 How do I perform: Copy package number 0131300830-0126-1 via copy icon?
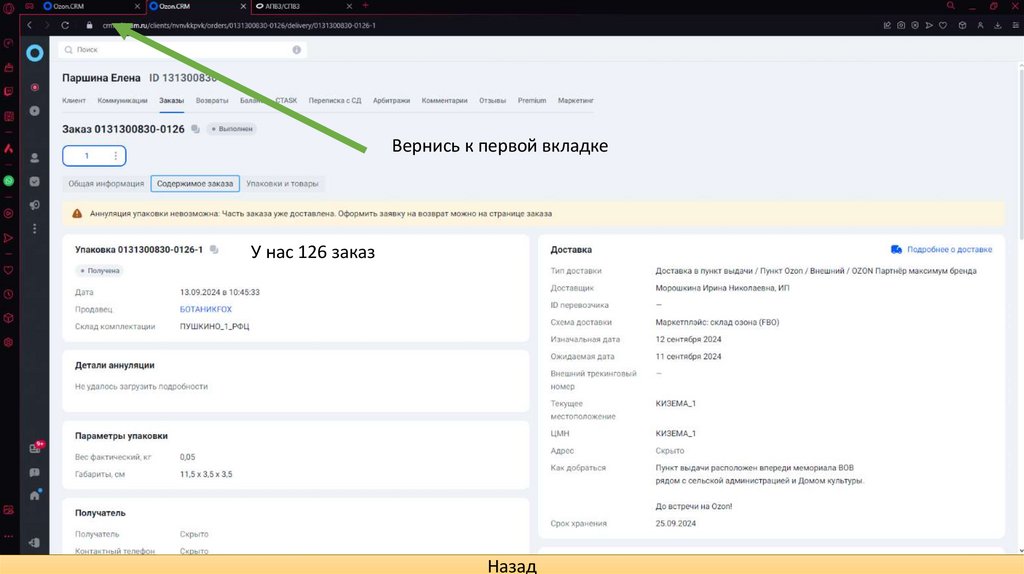214,249
